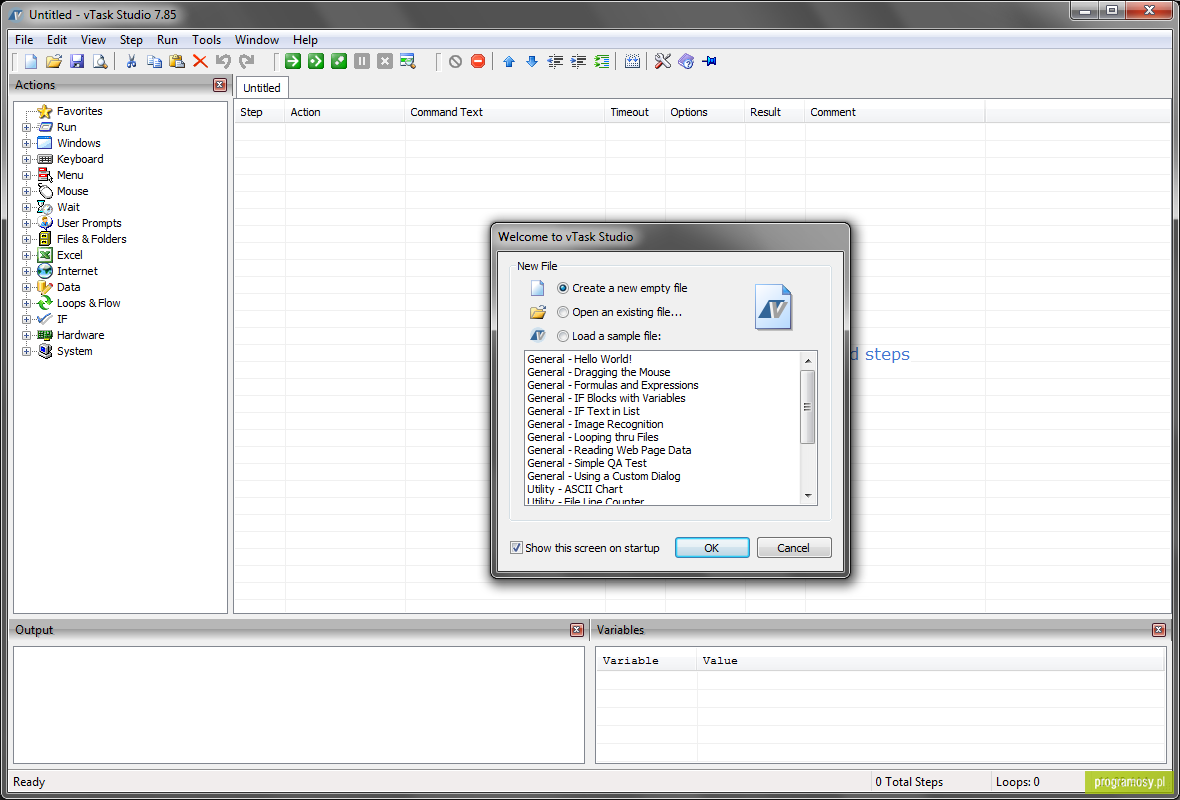Save the file with the floppy disk icon
1180x800 pixels.
point(77,62)
